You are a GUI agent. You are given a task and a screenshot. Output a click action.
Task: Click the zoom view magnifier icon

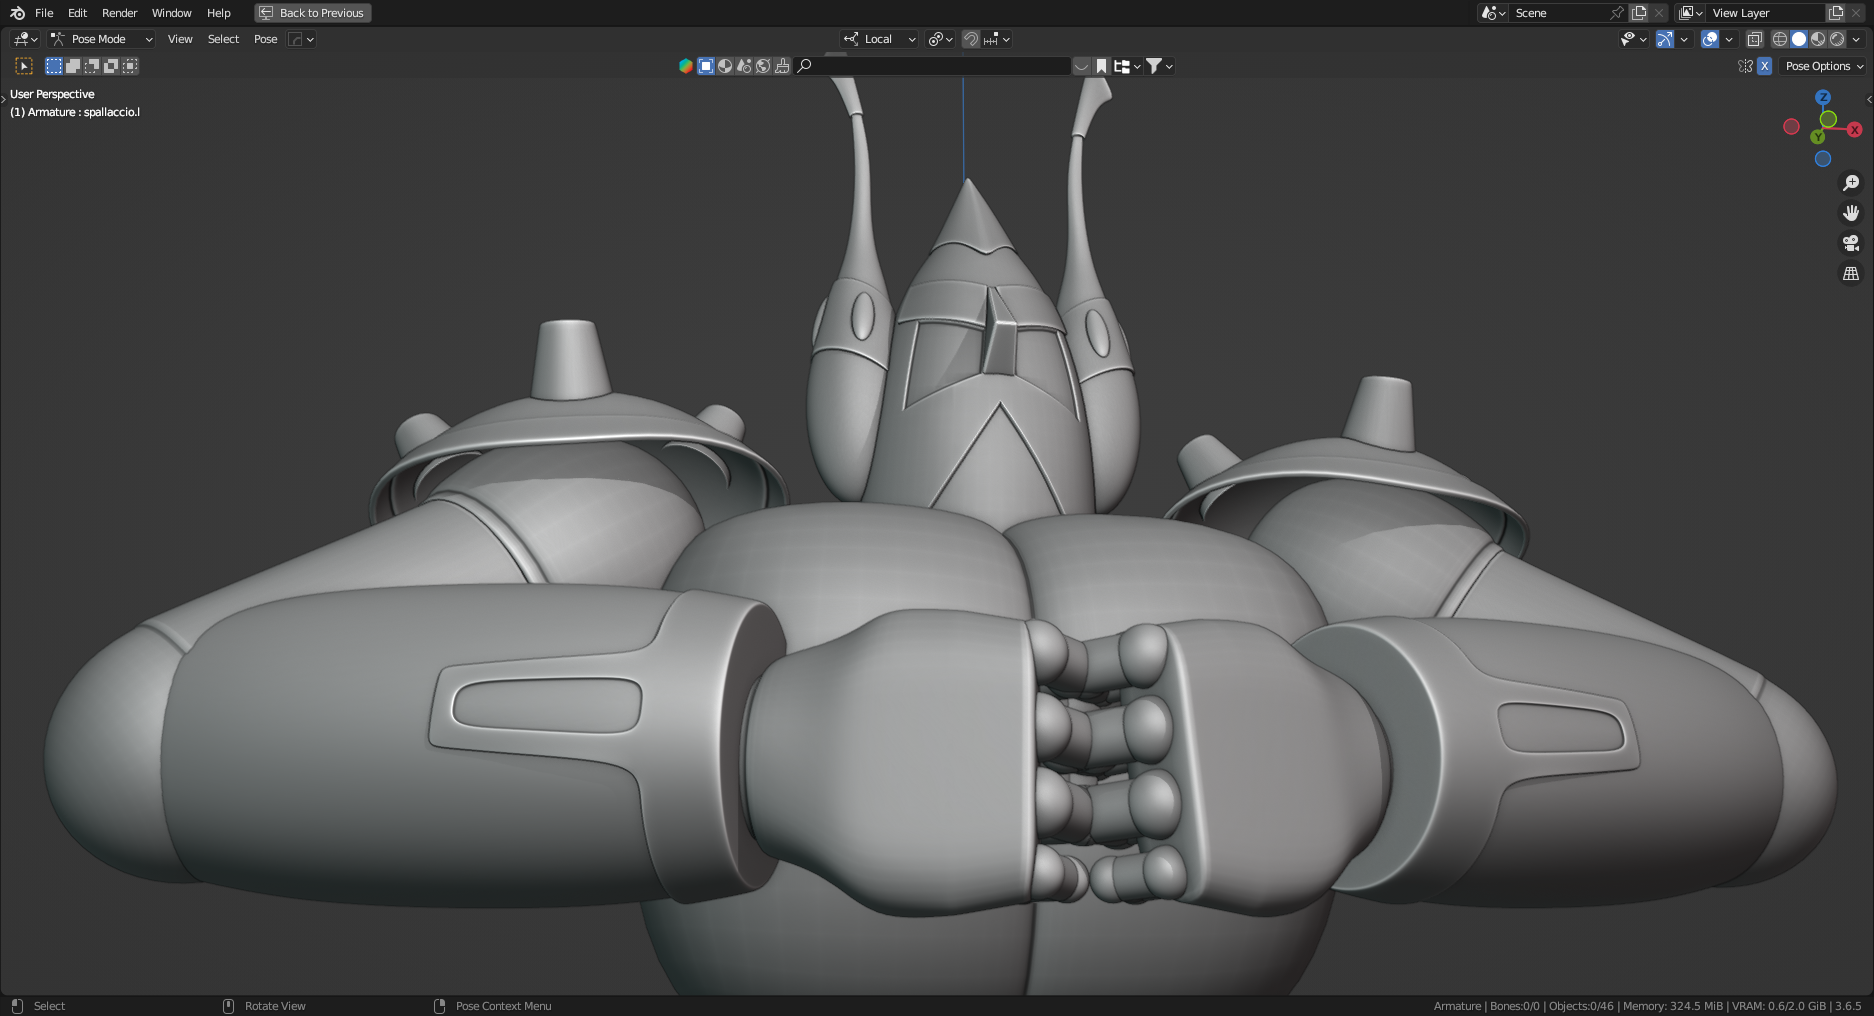(x=1851, y=183)
